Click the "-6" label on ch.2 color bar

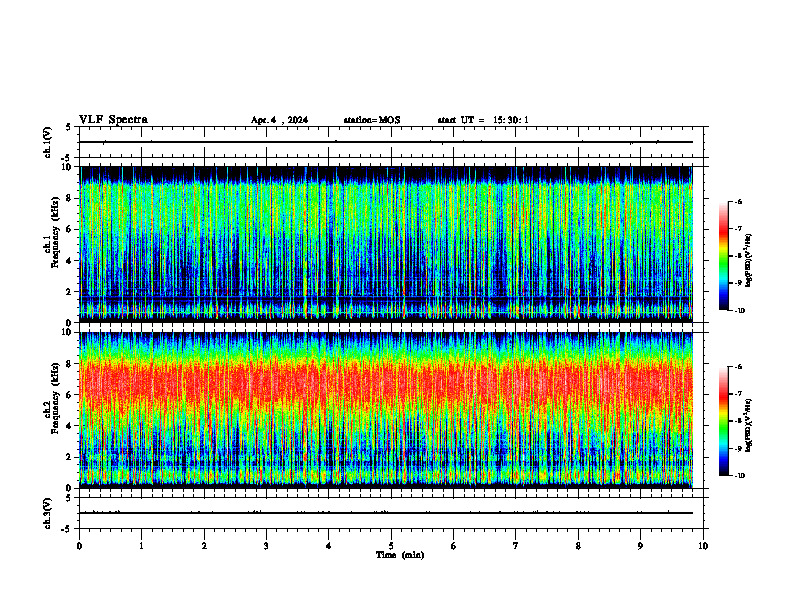pyautogui.click(x=738, y=367)
